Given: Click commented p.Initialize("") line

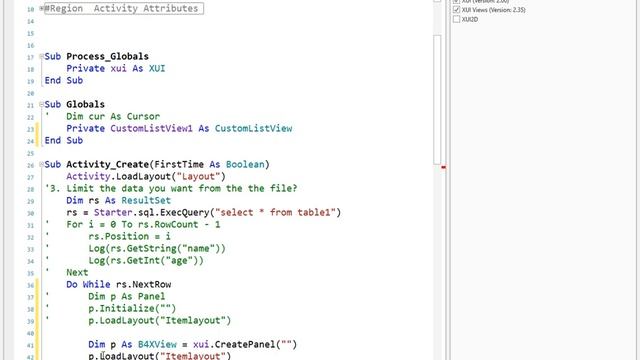Looking at the screenshot, I should 132,309.
